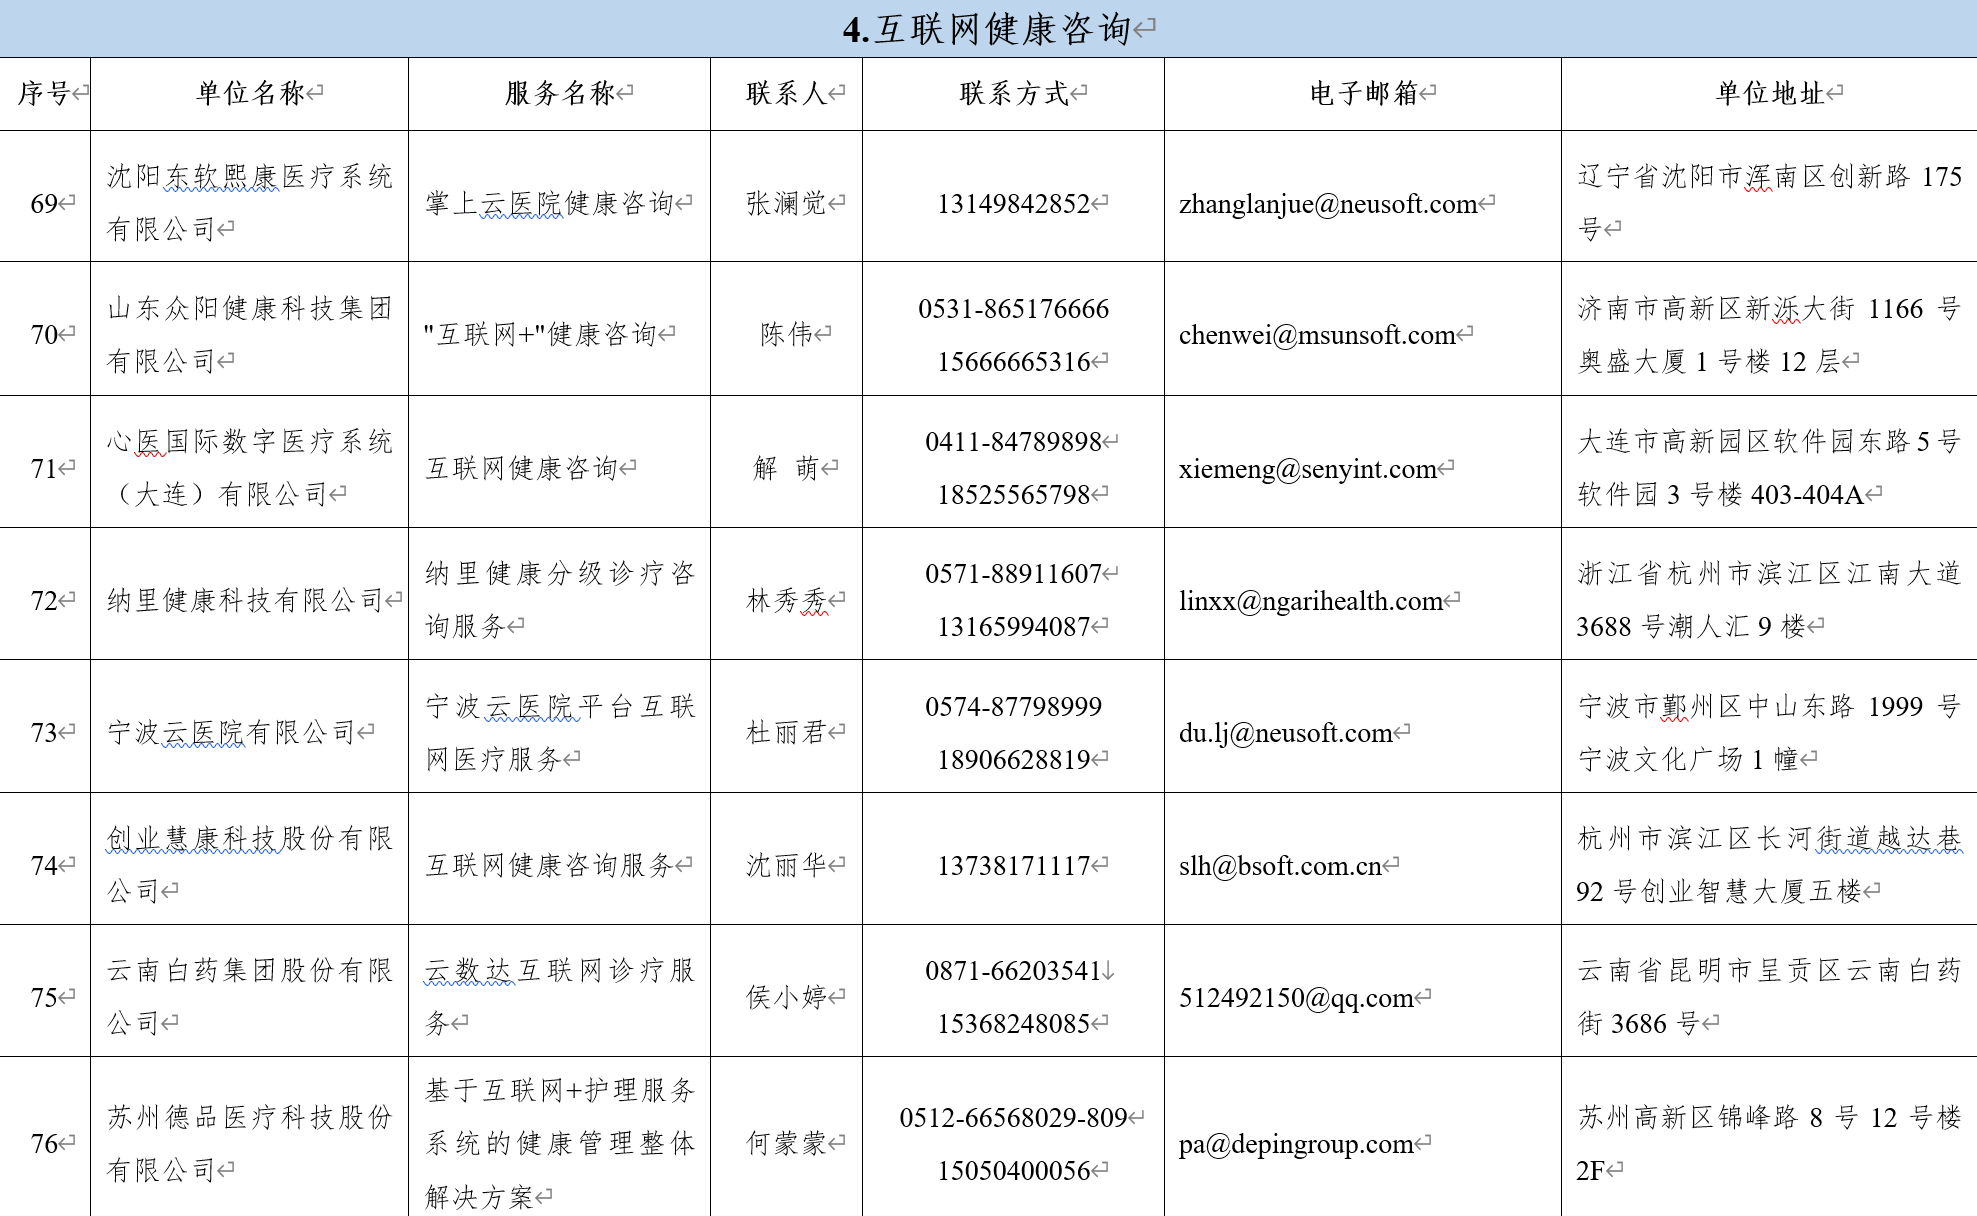Click service 云数达互联网诊疗服务

[560, 997]
